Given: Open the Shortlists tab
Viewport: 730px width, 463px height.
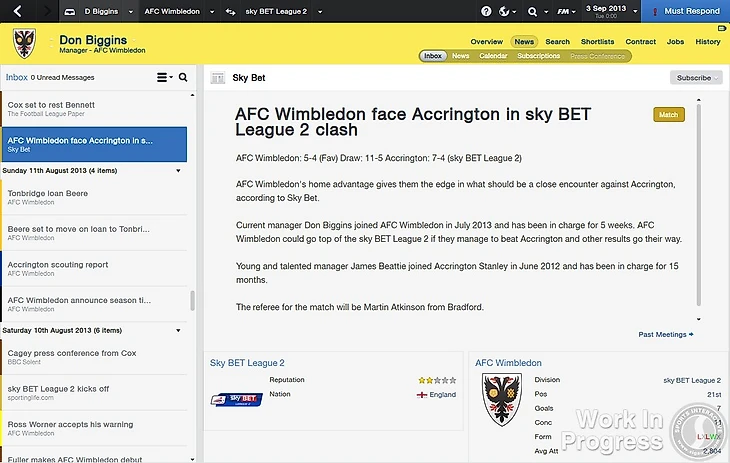Looking at the screenshot, I should click(x=597, y=42).
